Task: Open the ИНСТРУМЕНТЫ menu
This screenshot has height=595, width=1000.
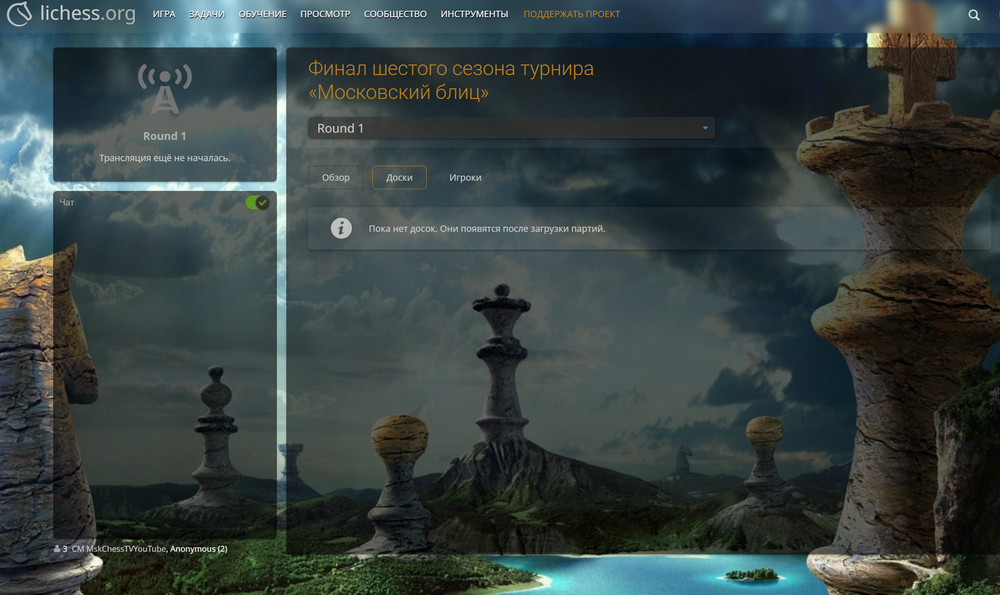Action: tap(474, 14)
